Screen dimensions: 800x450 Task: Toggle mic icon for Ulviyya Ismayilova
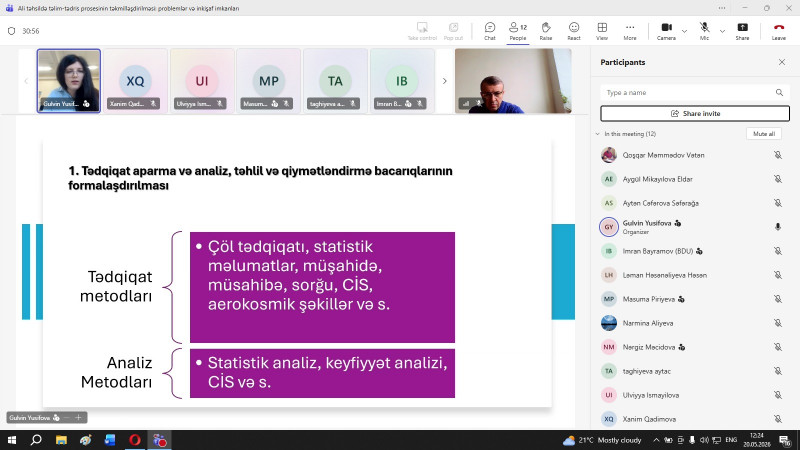pos(778,394)
